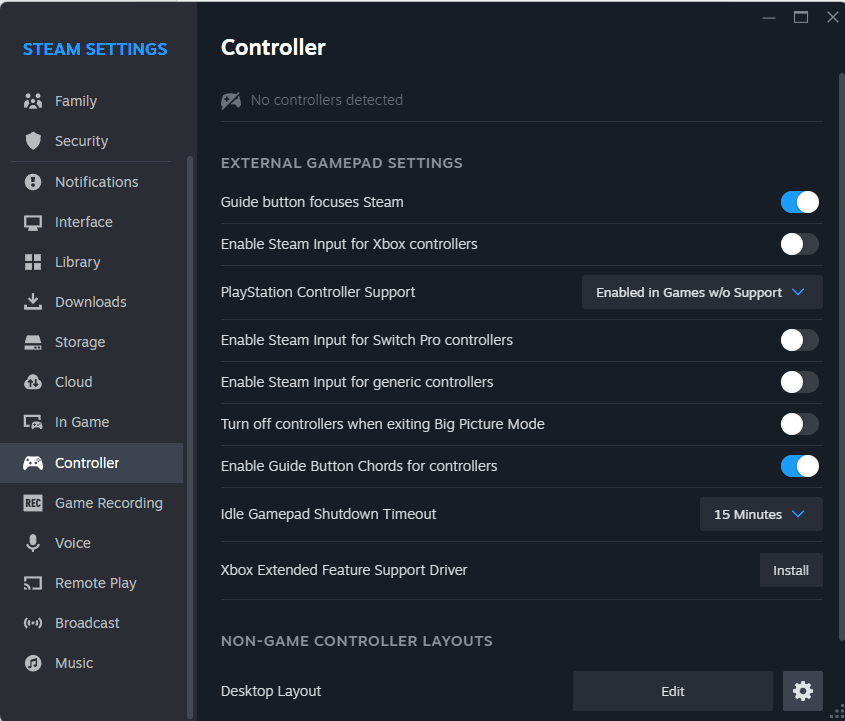Screen dimensions: 845x721
Task: Click the Desktop Layout label
Action: pos(271,691)
